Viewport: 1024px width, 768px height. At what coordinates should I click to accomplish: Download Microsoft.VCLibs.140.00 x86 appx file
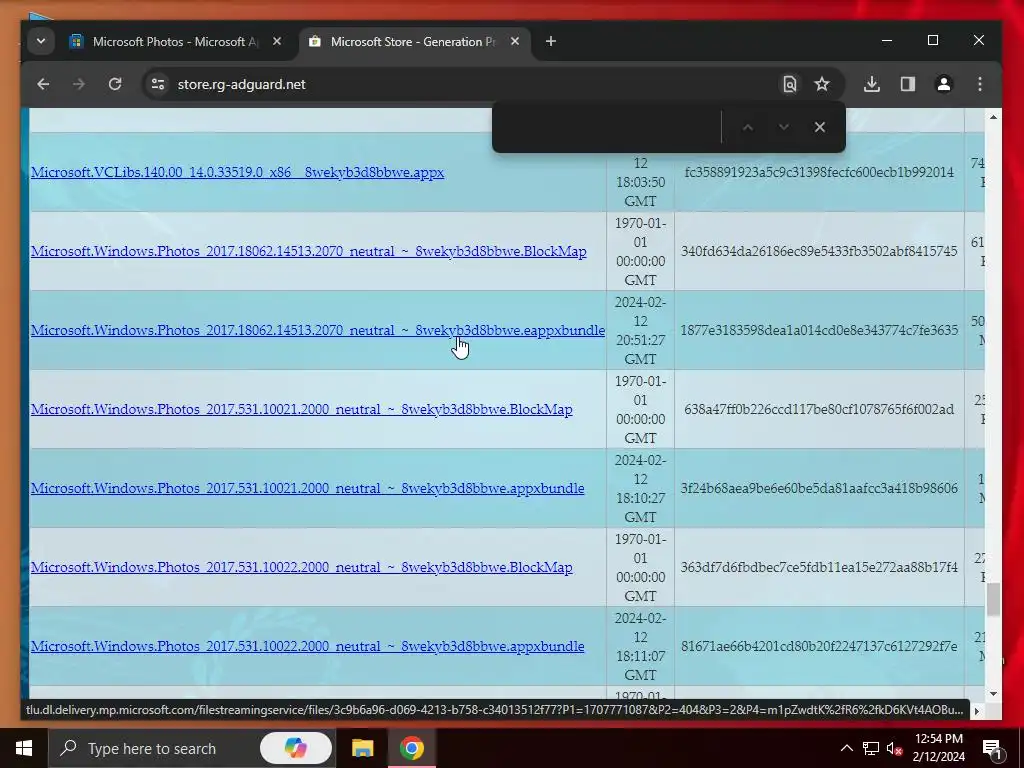pyautogui.click(x=237, y=172)
